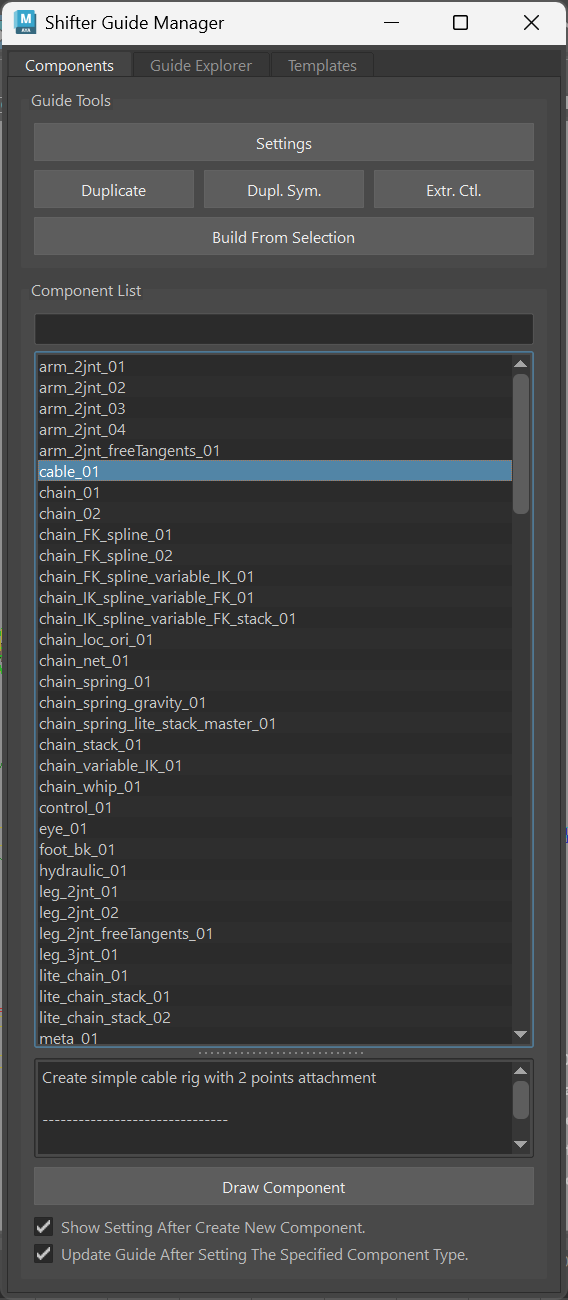Screen dimensions: 568x1300
Task: Click the Maya icon in the title bar
Action: [27, 22]
